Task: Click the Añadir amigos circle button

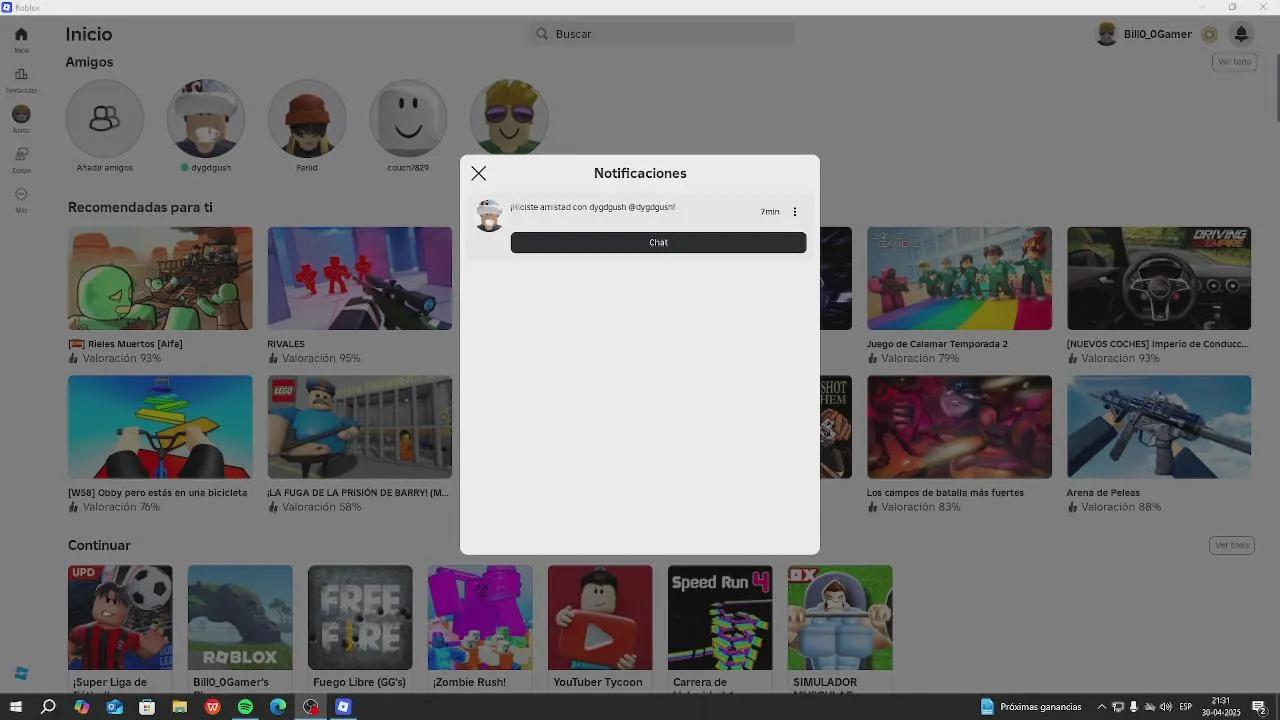Action: (x=105, y=119)
